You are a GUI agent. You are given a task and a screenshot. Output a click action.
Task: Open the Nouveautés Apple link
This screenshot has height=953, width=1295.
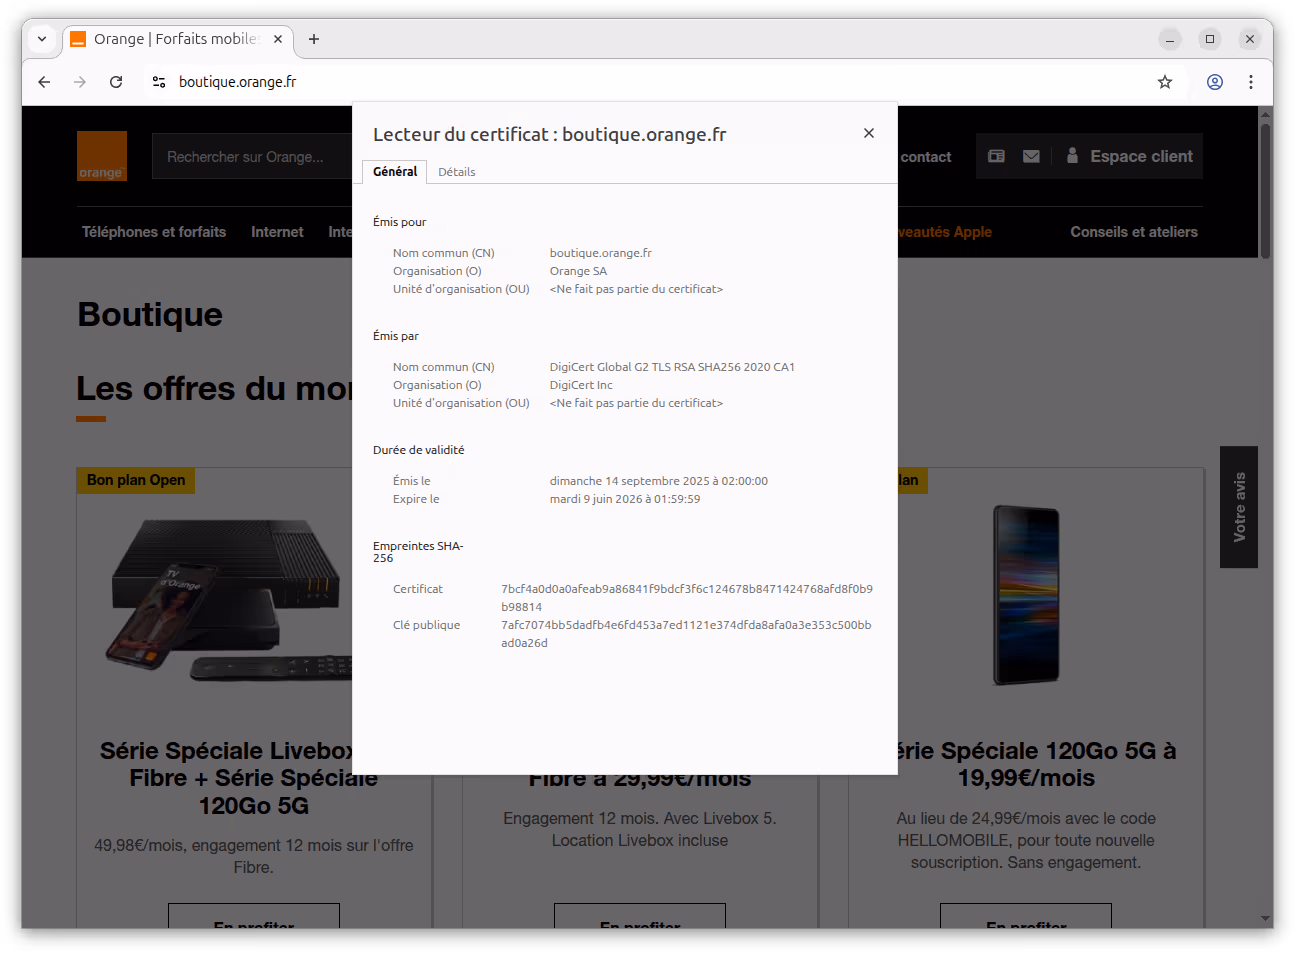[945, 232]
